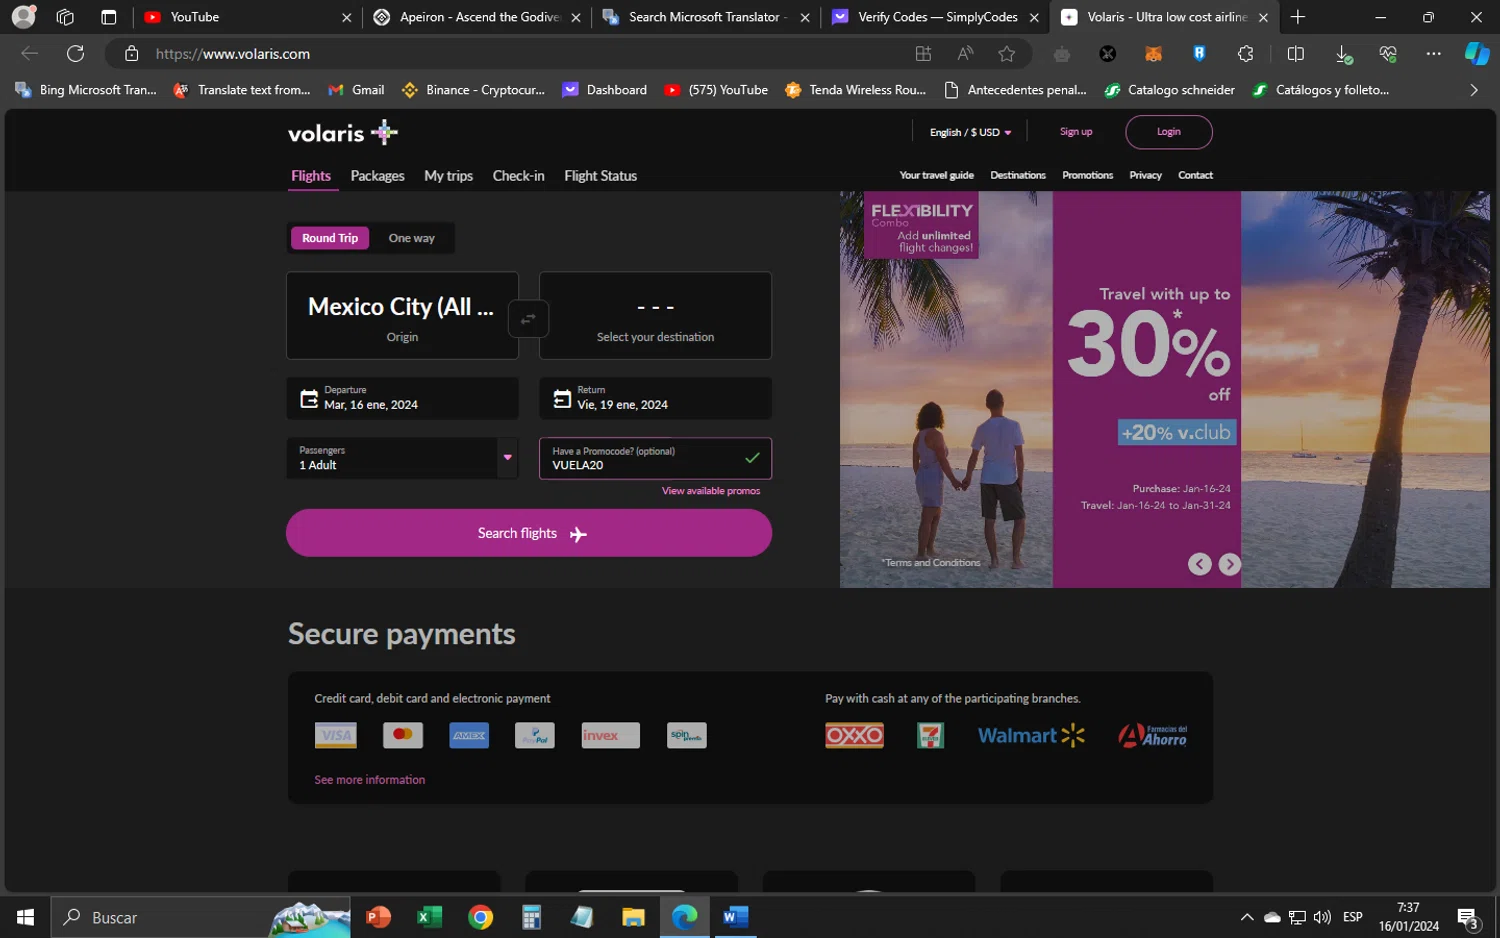
Task: Open the Return date calendar icon
Action: point(562,399)
